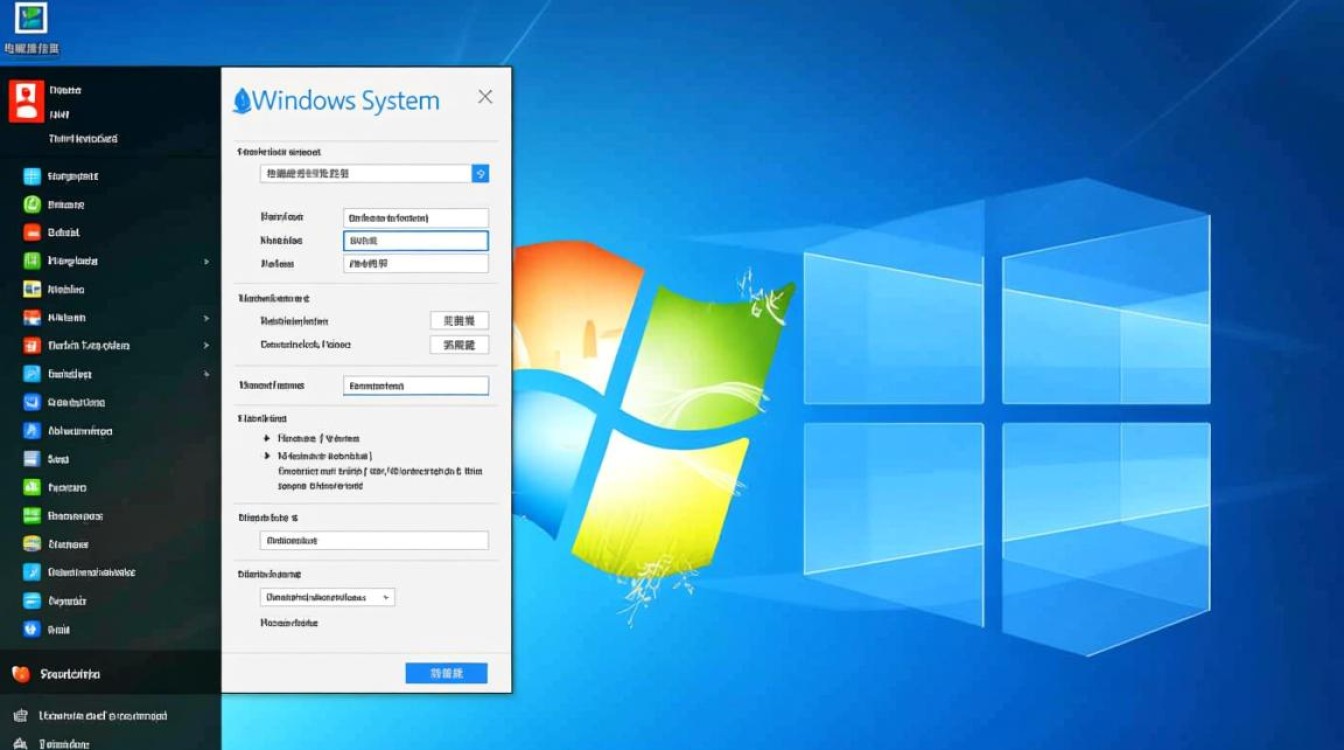The width and height of the screenshot is (1344, 750).
Task: Click the basket icon near Start menu bottom
Action: pos(20,716)
